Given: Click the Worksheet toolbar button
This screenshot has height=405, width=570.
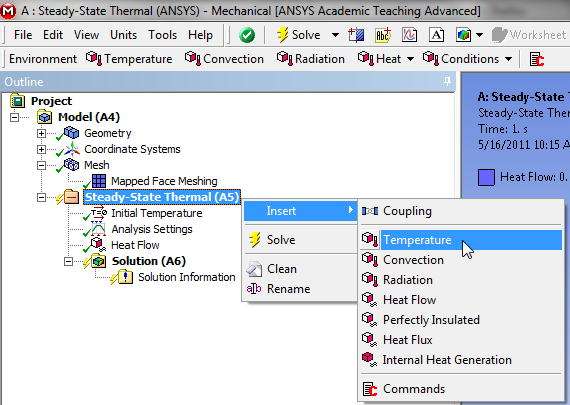Looking at the screenshot, I should point(529,35).
